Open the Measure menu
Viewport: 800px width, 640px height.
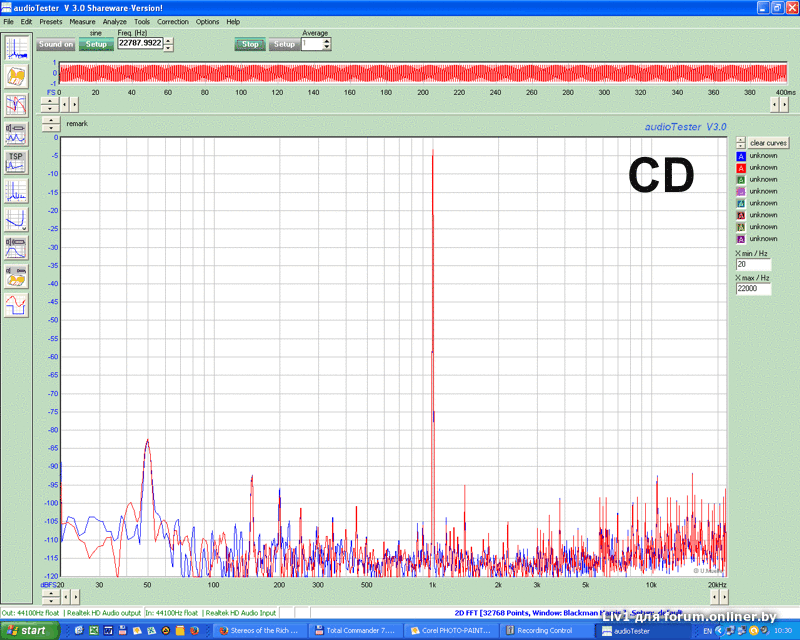point(82,21)
